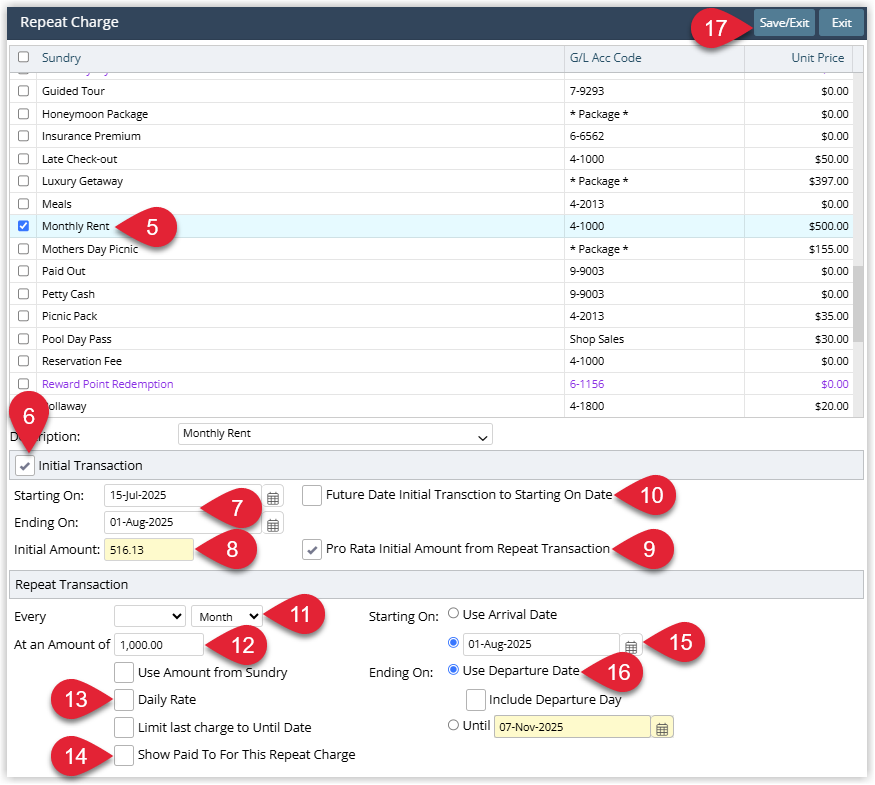Check the Late Check-out sundry row
The height and width of the screenshot is (785, 875).
23,159
